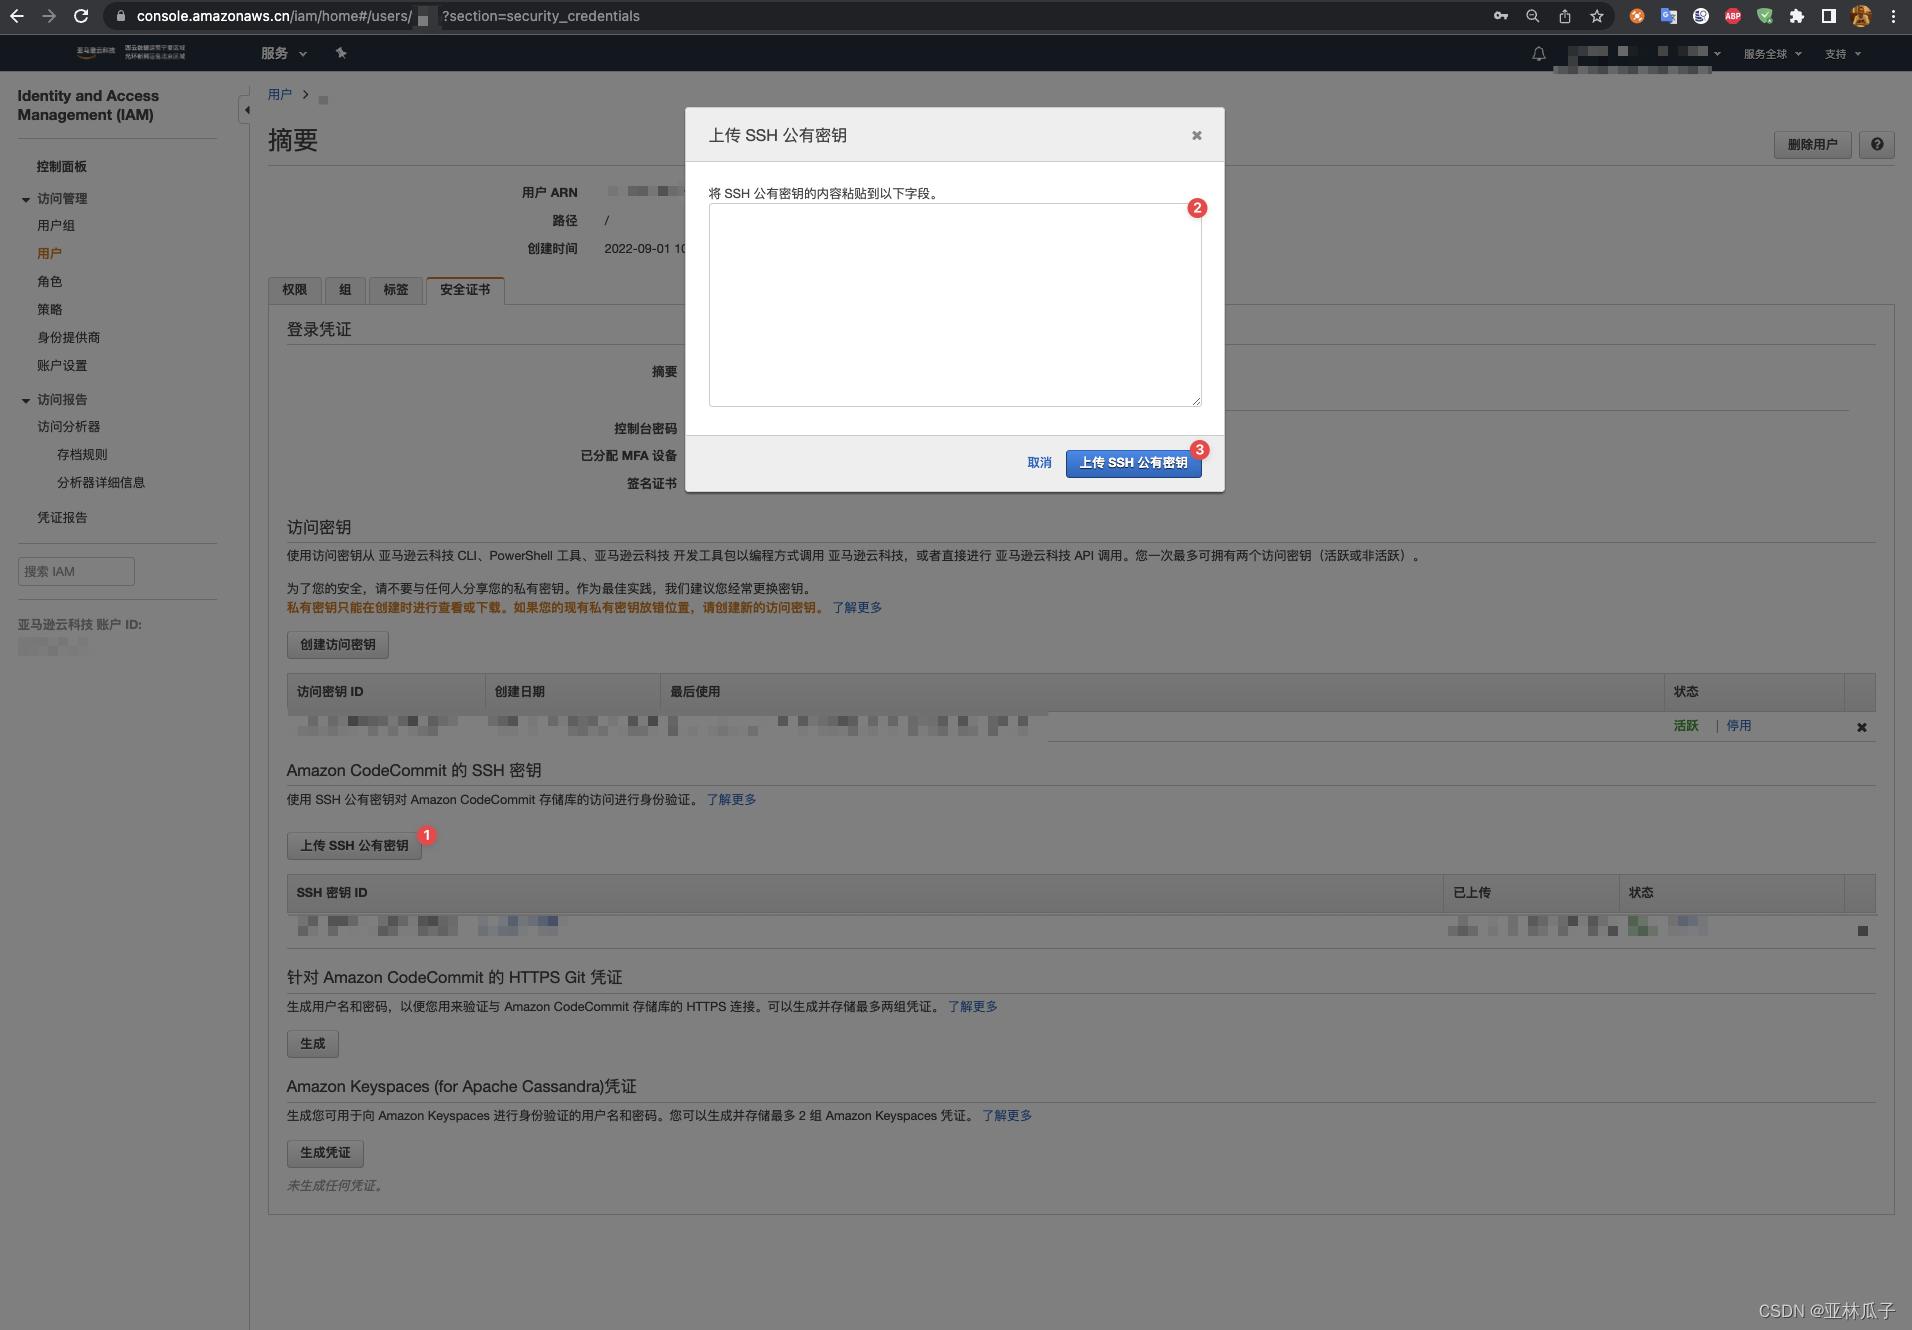Image resolution: width=1912 pixels, height=1330 pixels.
Task: Click the 生成 HTTPS Git credentials button
Action: [x=313, y=1044]
